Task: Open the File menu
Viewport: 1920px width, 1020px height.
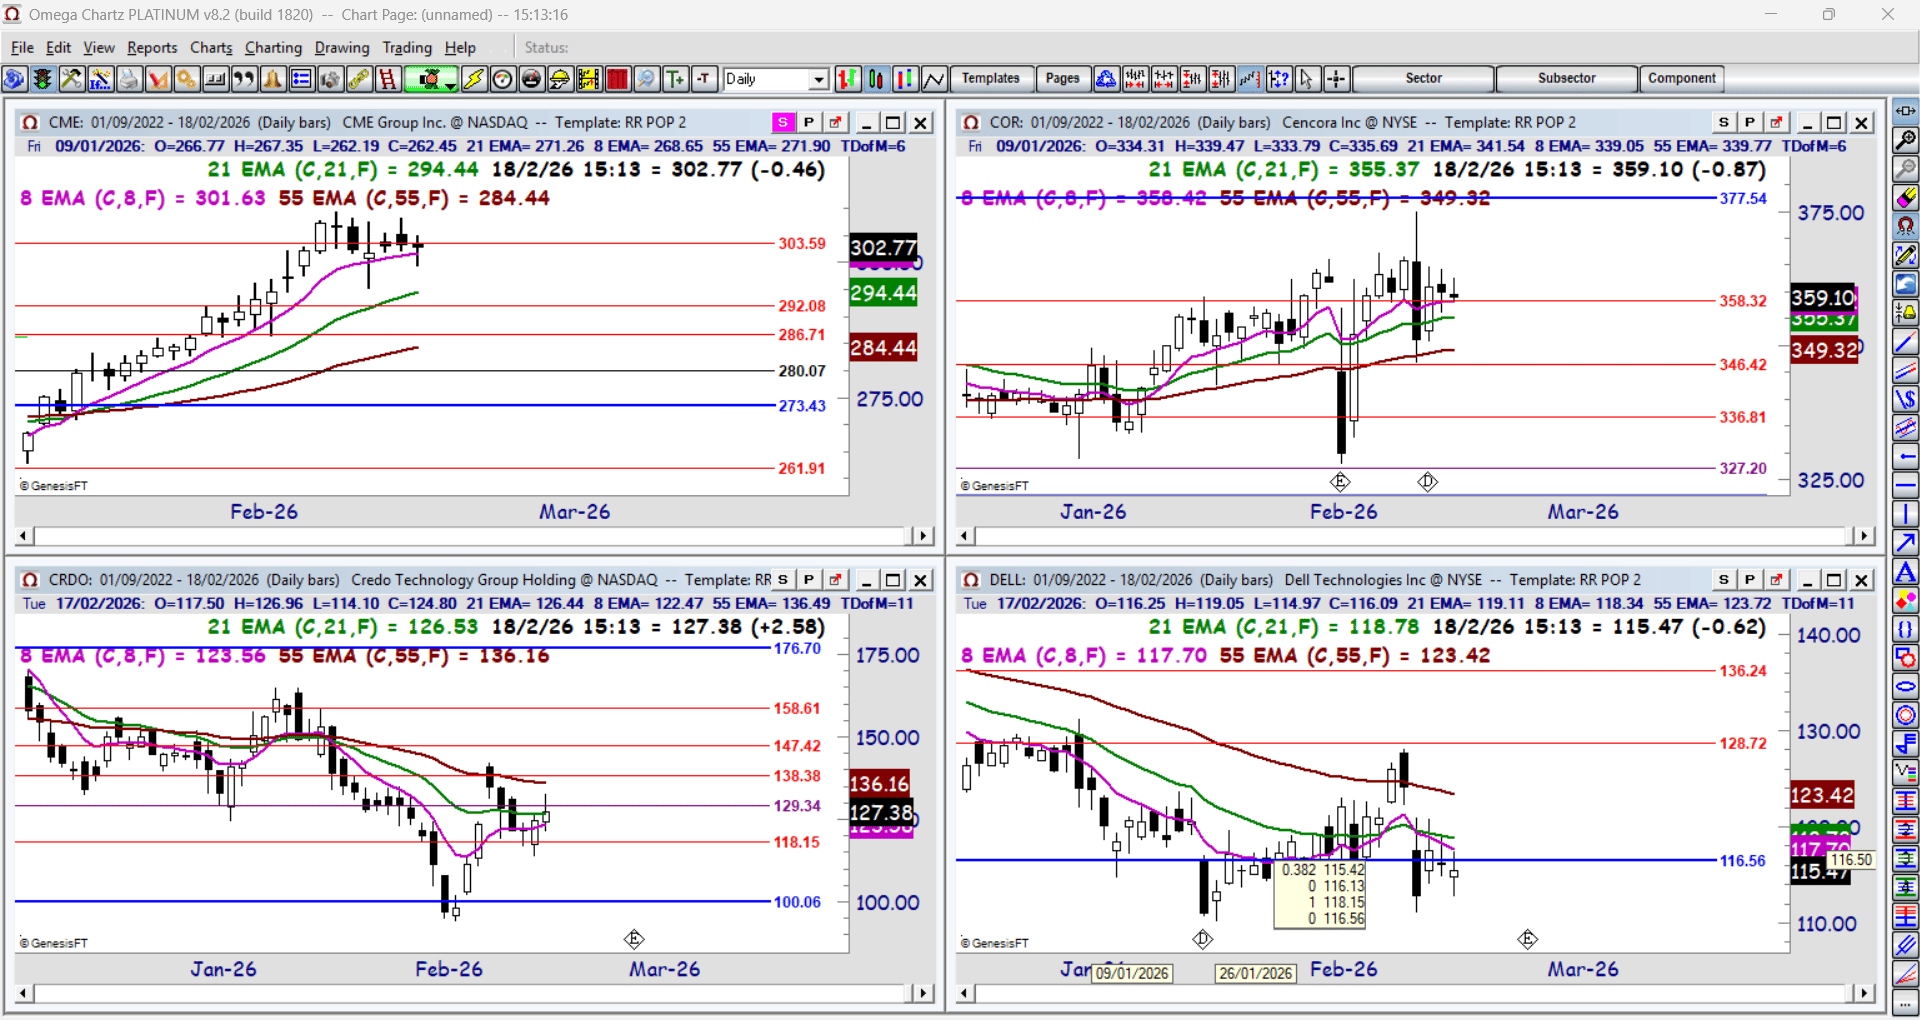Action: (22, 47)
